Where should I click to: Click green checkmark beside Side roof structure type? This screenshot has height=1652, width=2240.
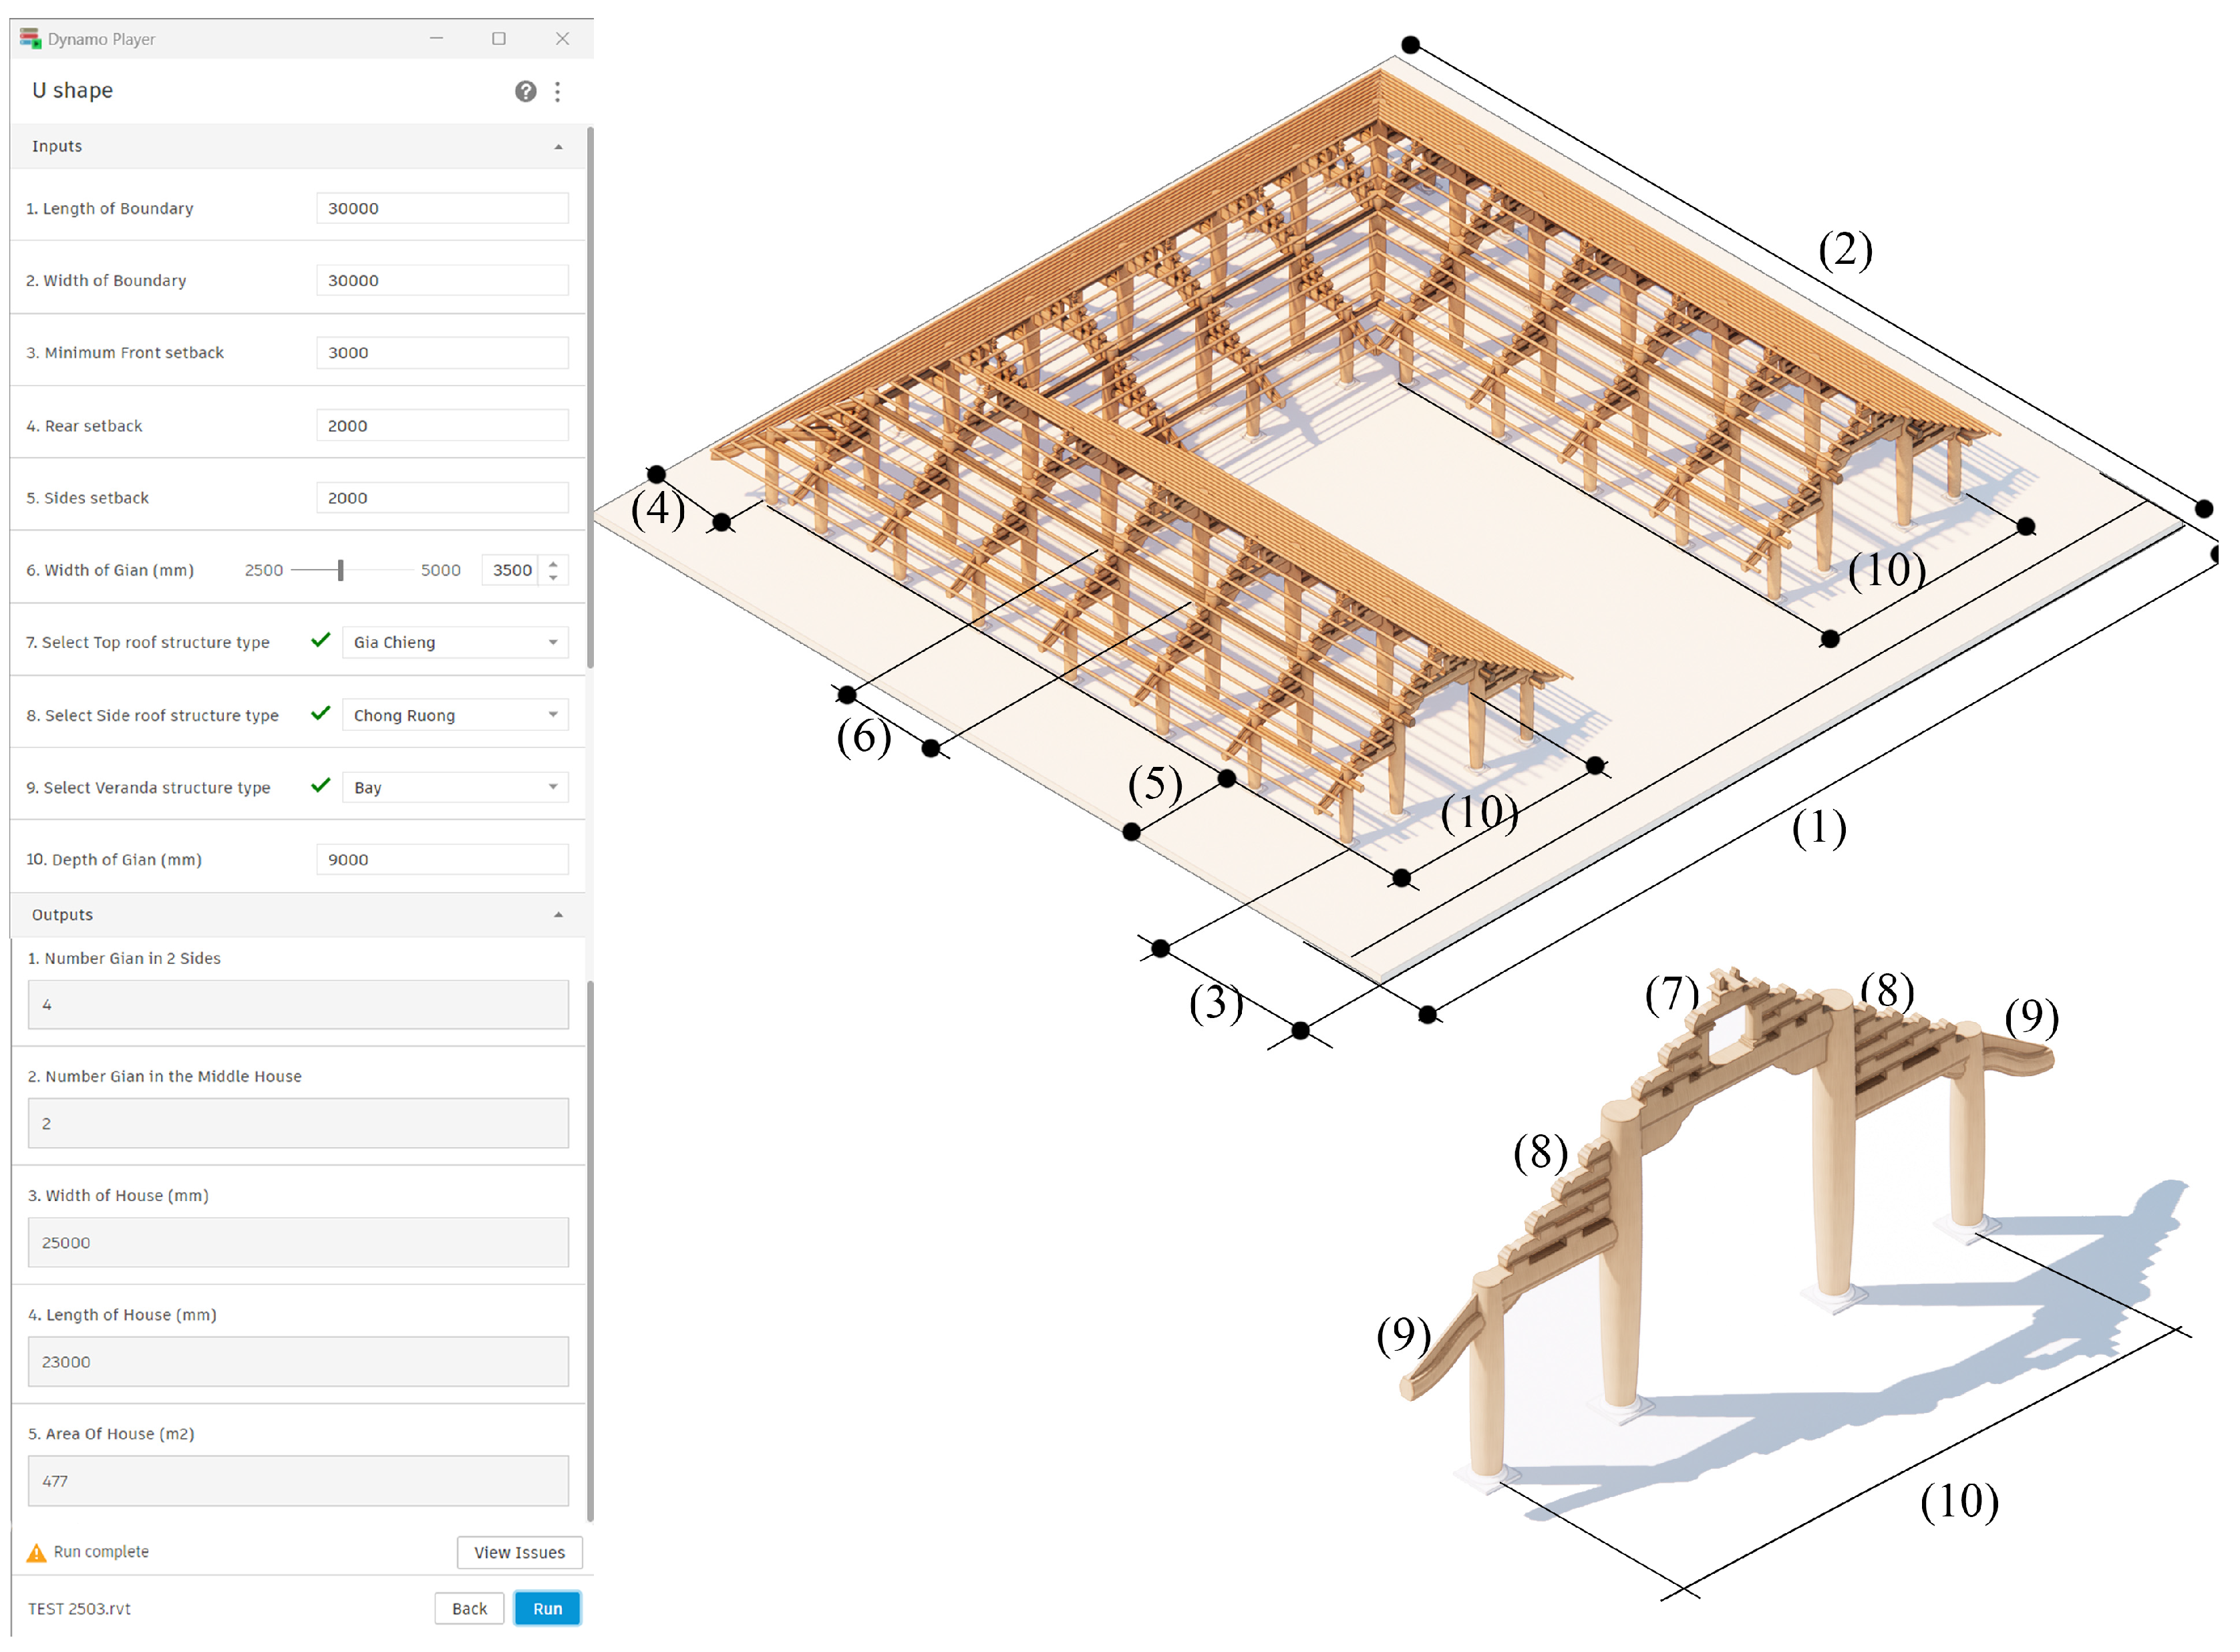(x=321, y=714)
